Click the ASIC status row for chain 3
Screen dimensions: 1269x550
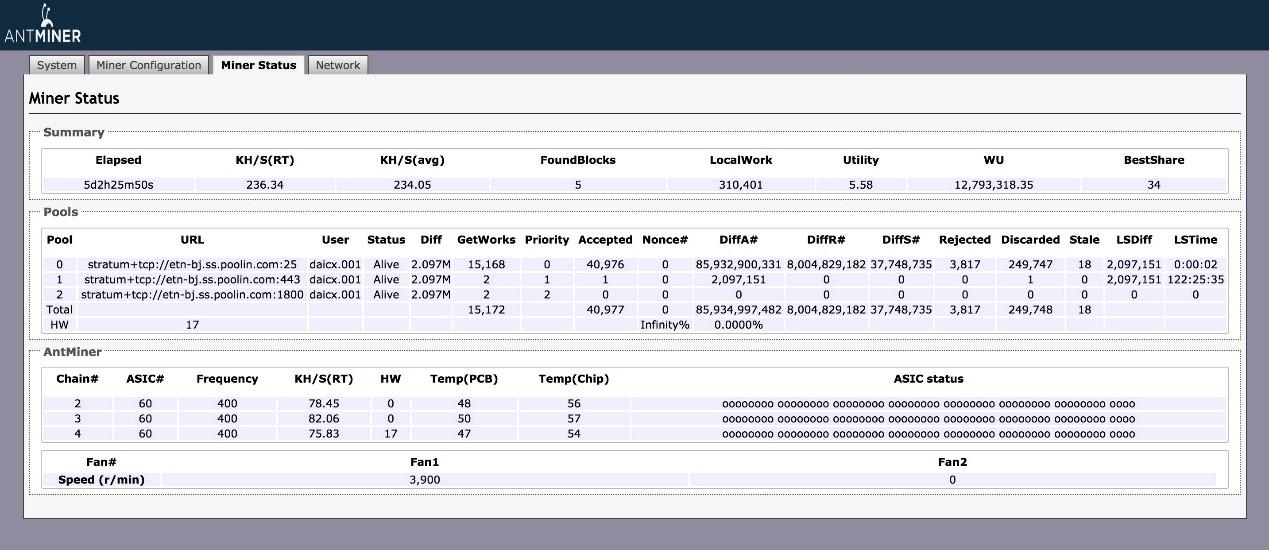click(x=928, y=419)
